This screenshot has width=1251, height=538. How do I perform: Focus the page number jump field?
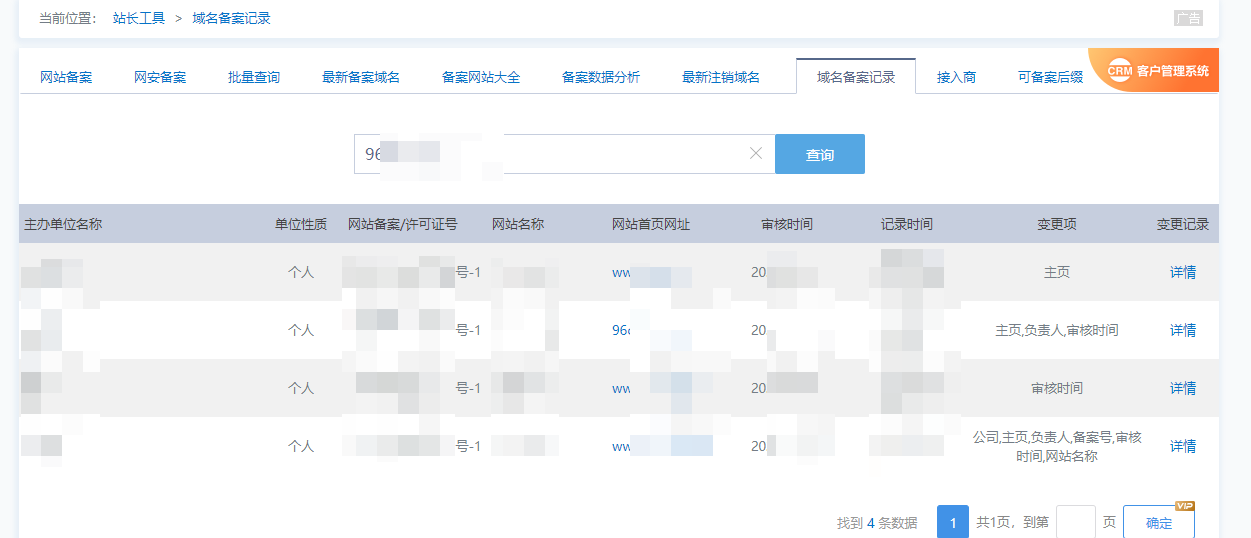[1076, 522]
